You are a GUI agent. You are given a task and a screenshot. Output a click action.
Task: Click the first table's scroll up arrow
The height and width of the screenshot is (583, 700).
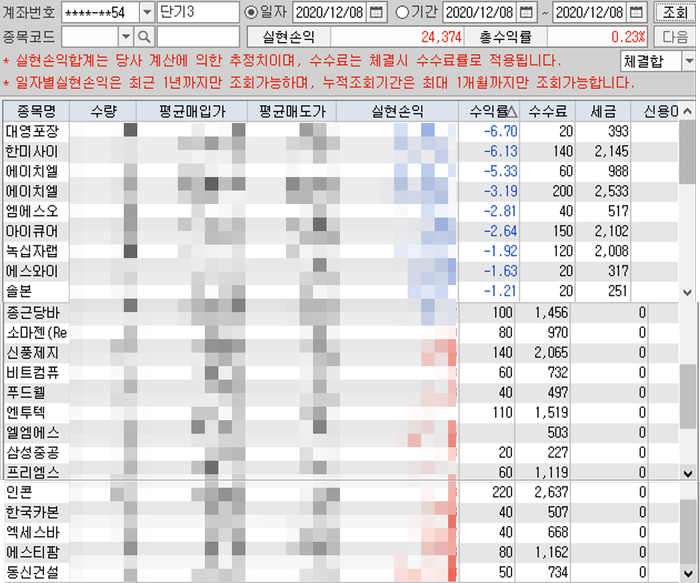(x=688, y=111)
